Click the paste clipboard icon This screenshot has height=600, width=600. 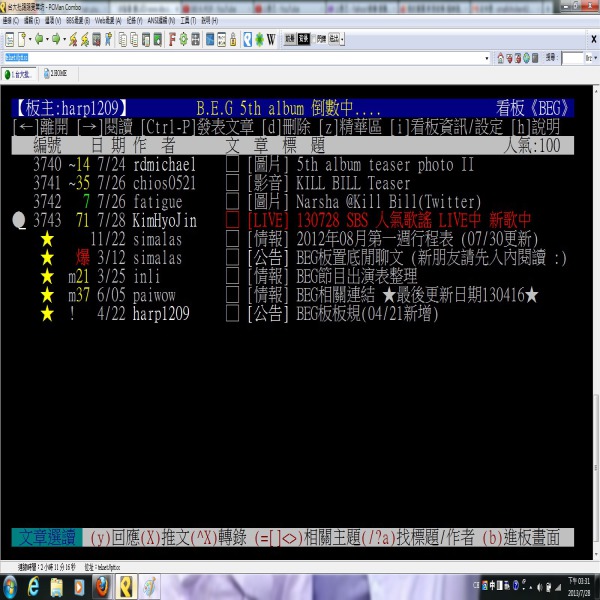146,39
